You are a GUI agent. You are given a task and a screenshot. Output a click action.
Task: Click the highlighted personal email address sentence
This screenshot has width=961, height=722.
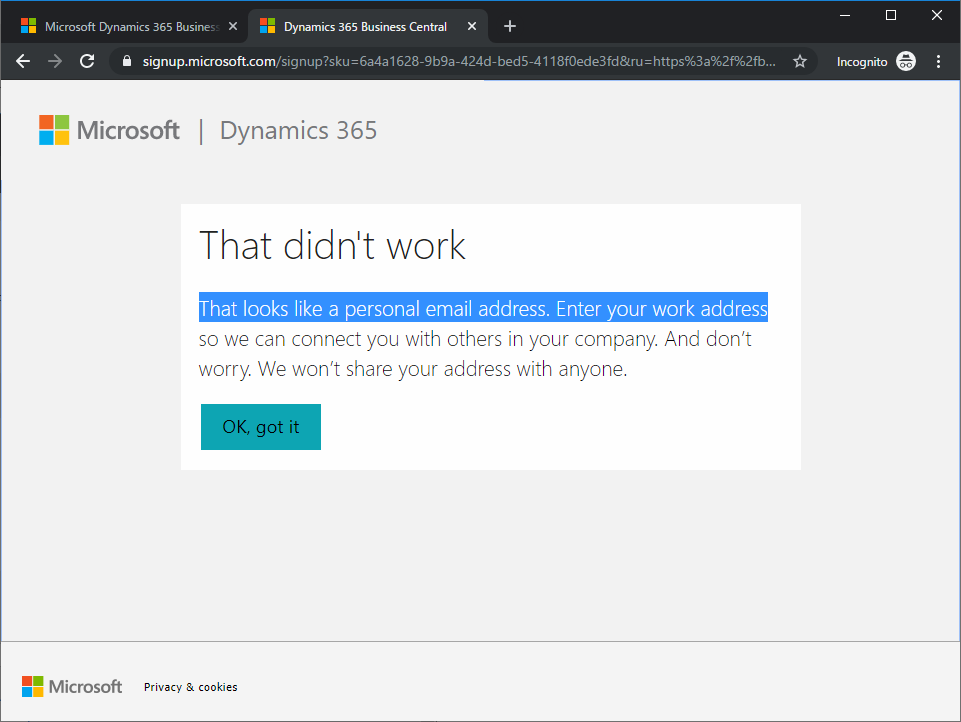pos(483,308)
